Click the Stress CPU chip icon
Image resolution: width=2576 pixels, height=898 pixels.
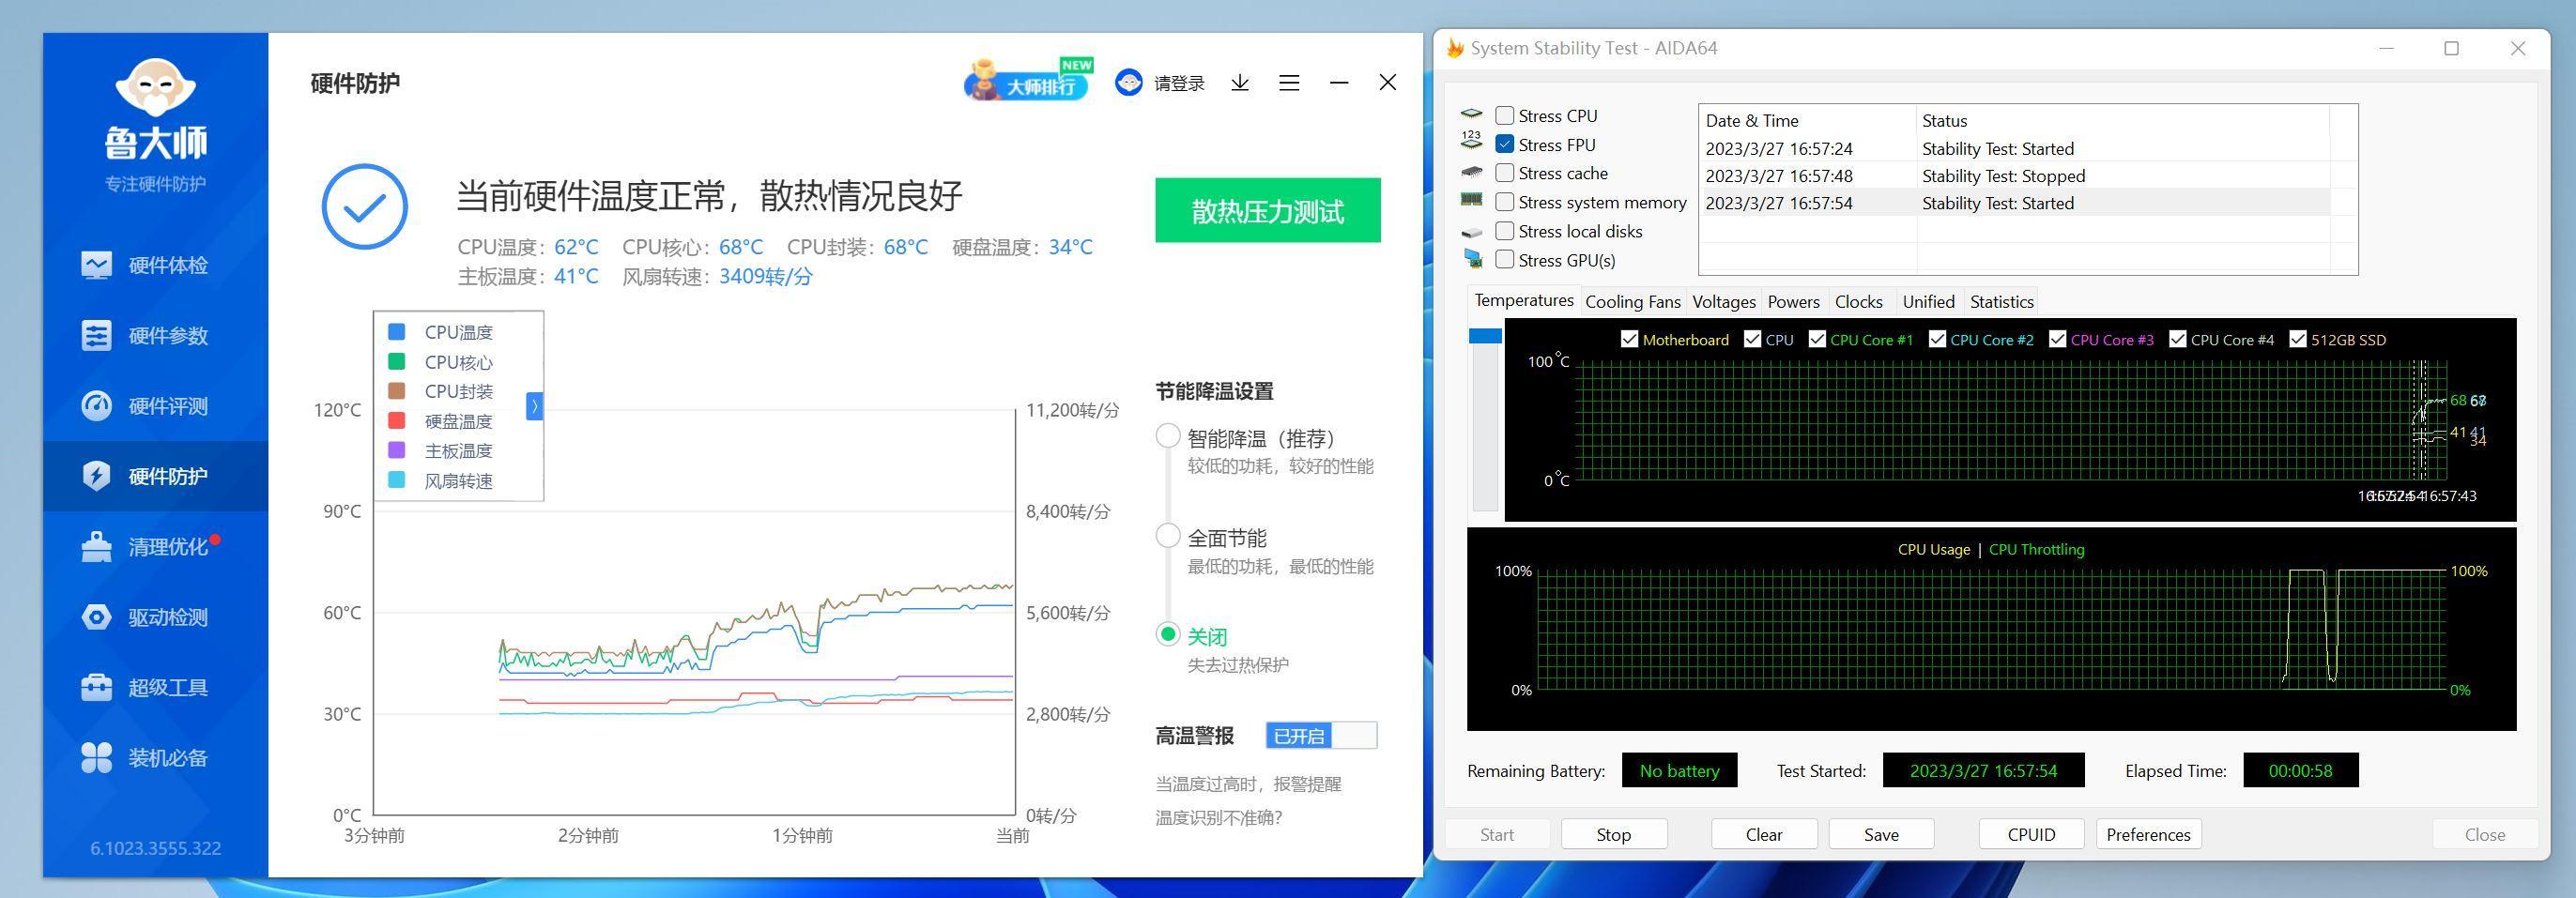click(x=1471, y=115)
